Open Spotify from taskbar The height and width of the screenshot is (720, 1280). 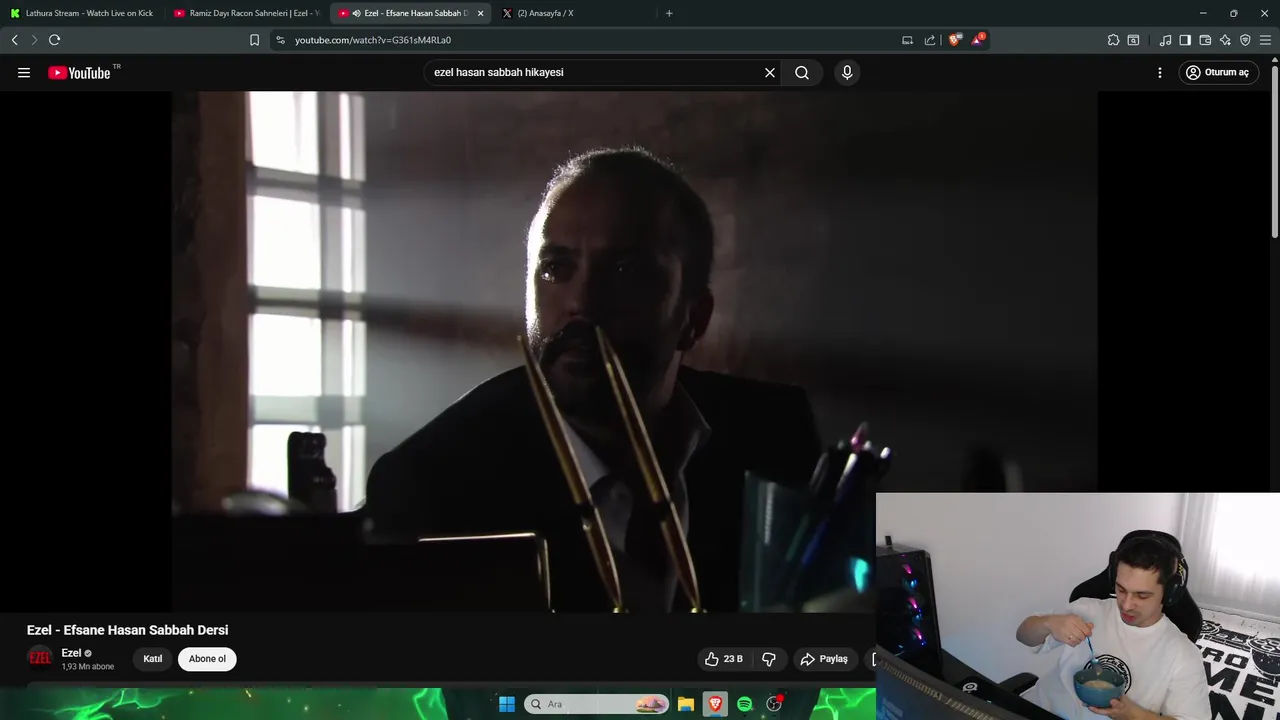[744, 704]
